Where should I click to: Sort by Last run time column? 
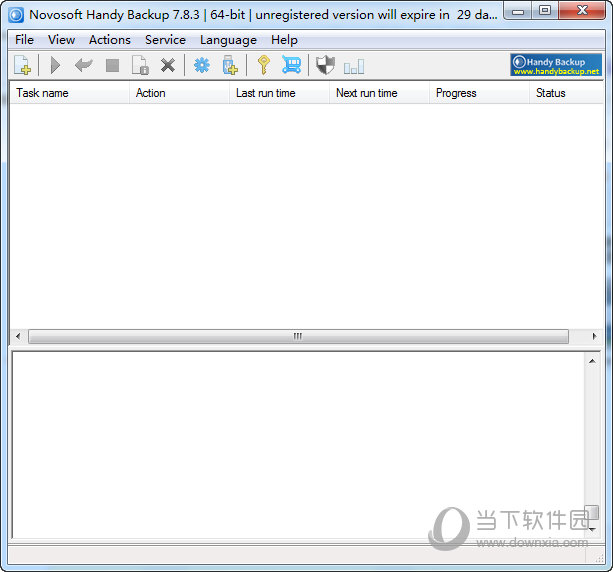tap(279, 93)
